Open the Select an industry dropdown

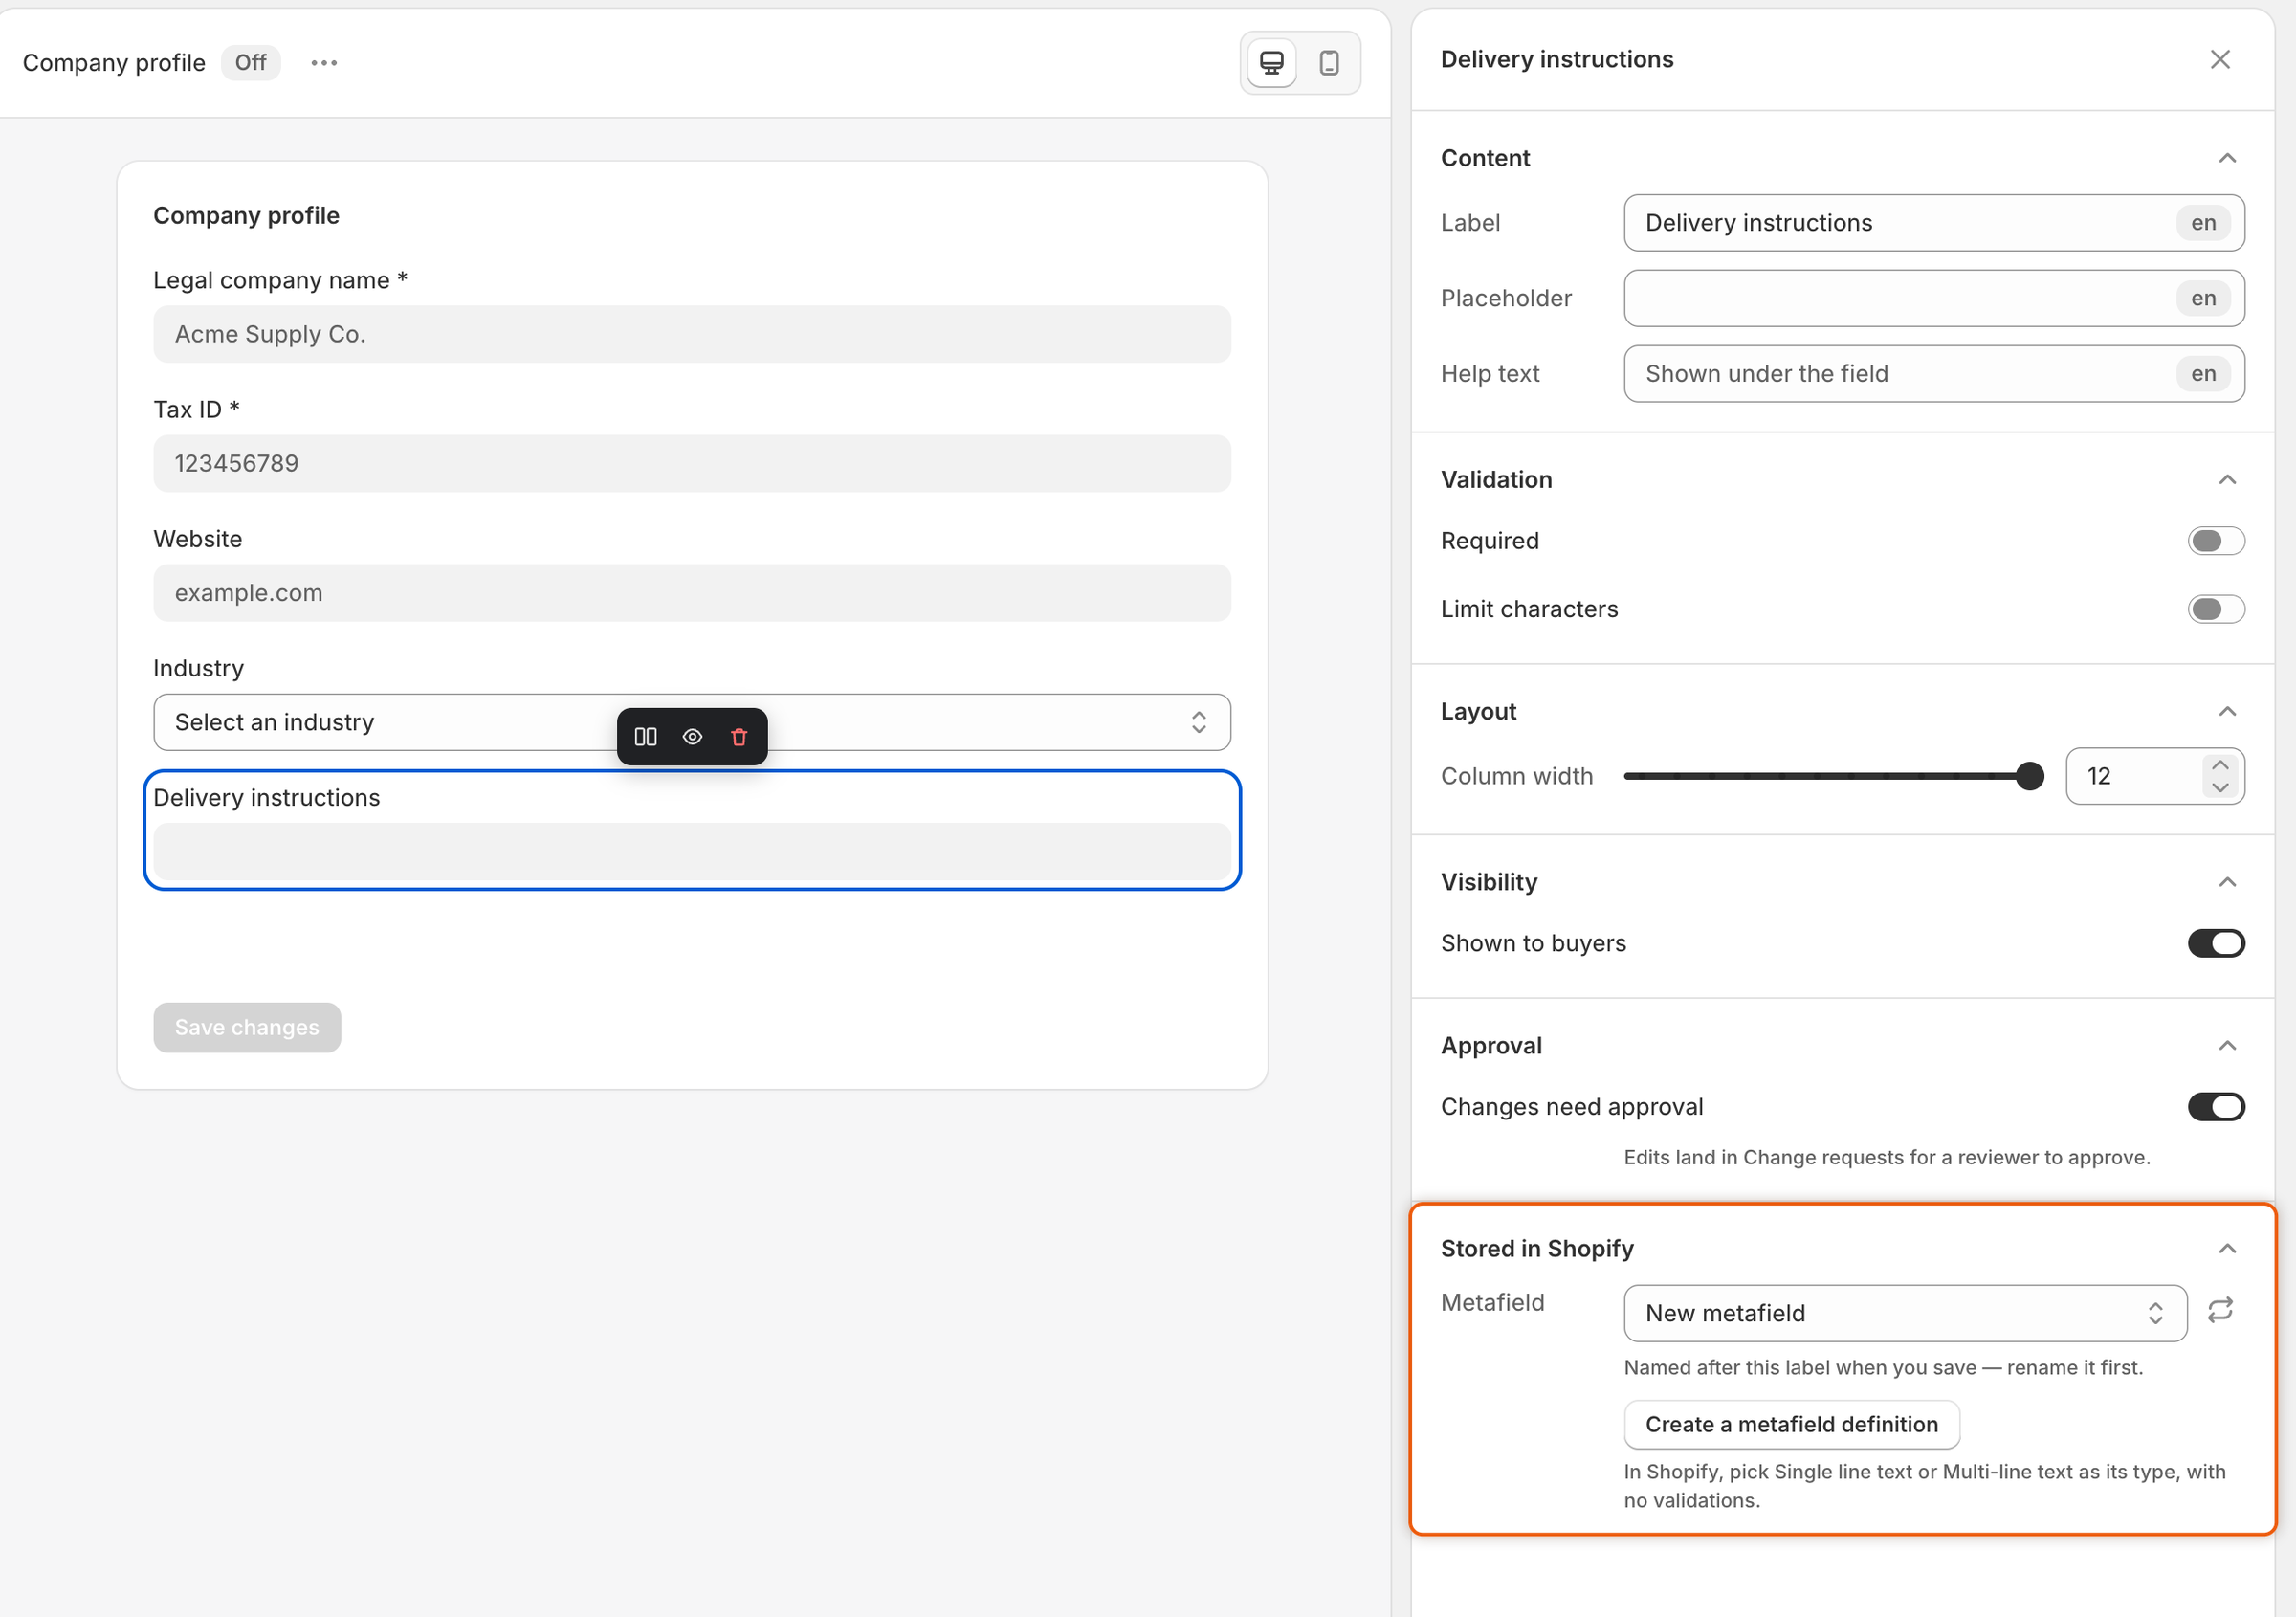pyautogui.click(x=692, y=722)
